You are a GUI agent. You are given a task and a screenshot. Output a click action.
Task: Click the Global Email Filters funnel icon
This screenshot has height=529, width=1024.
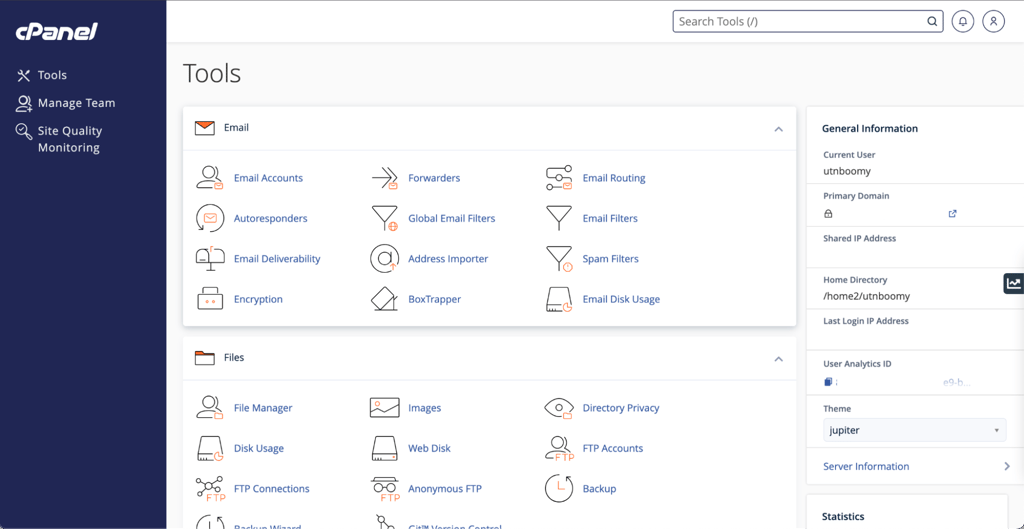point(385,218)
